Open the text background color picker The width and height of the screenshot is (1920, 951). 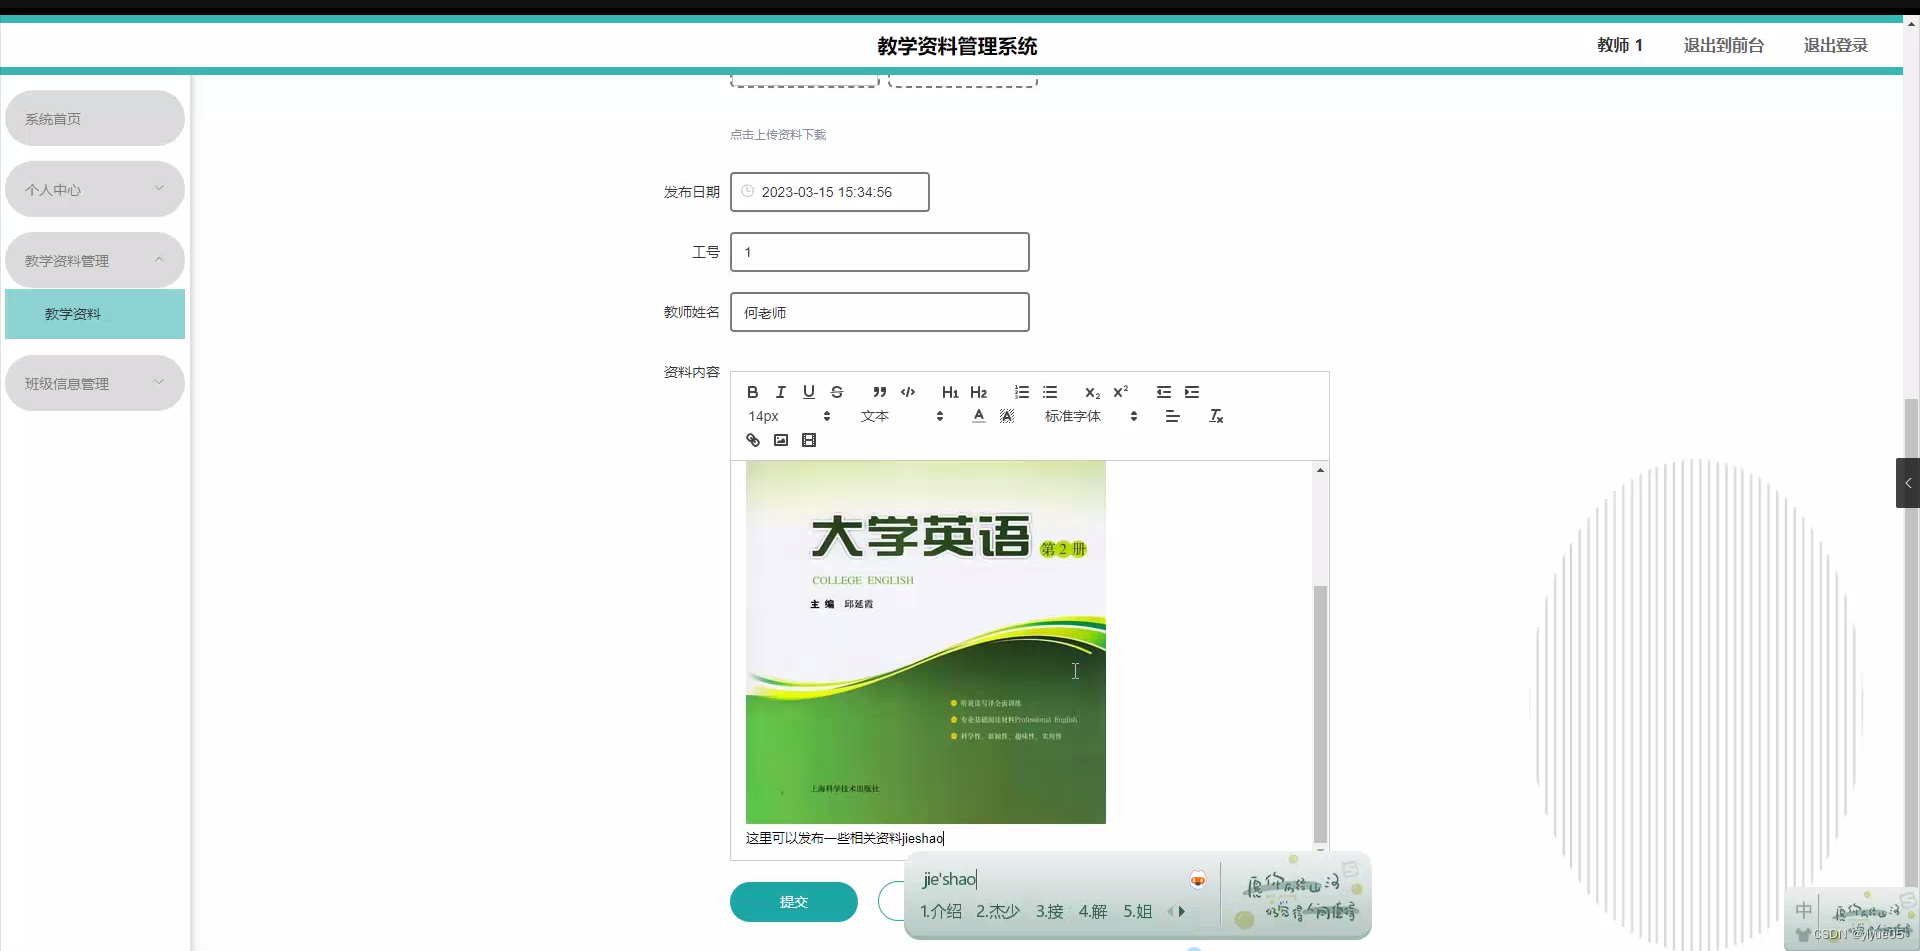click(x=1007, y=416)
